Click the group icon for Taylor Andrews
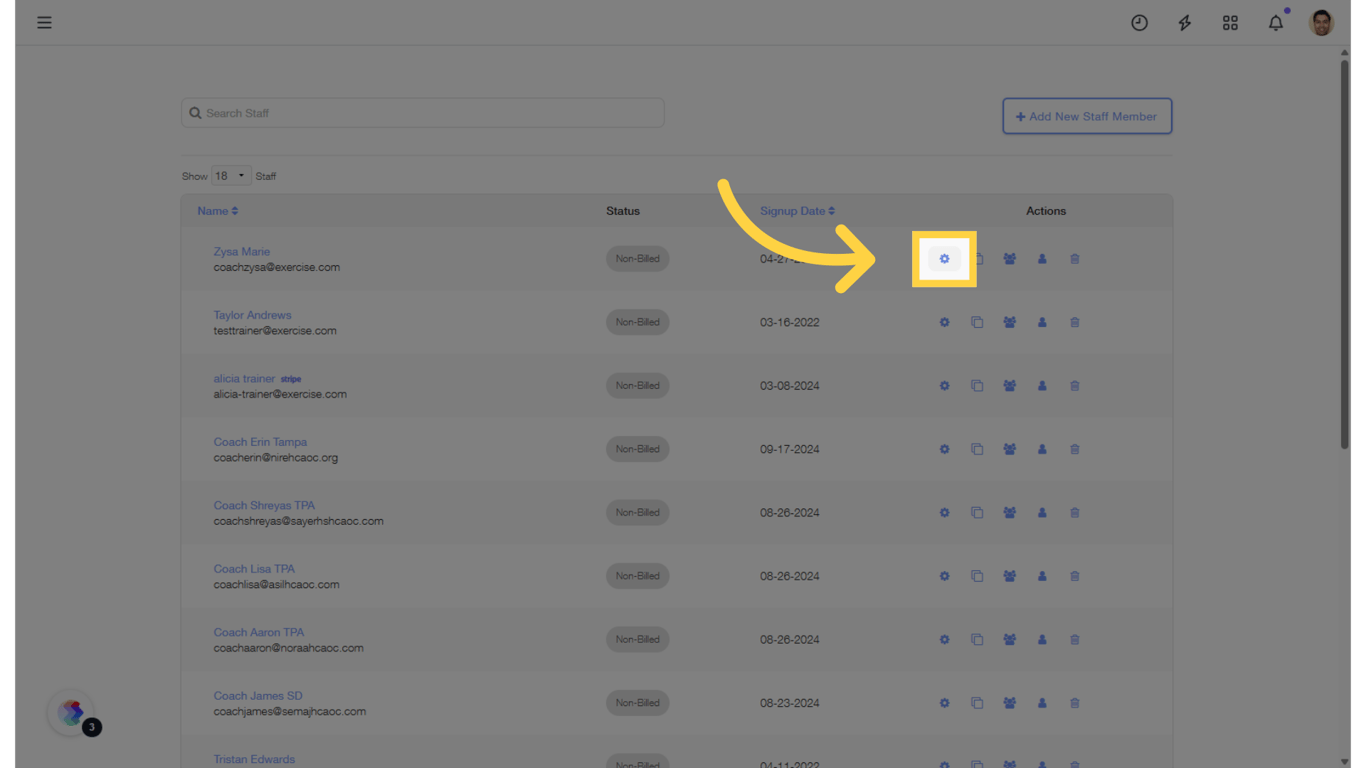Screen dimensions: 1366x768 tap(1010, 322)
